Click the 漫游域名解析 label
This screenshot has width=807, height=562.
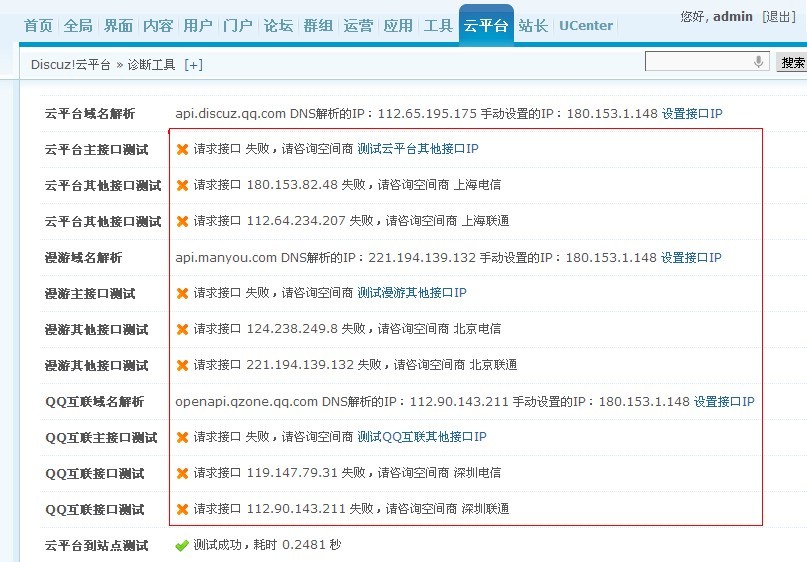pos(83,257)
